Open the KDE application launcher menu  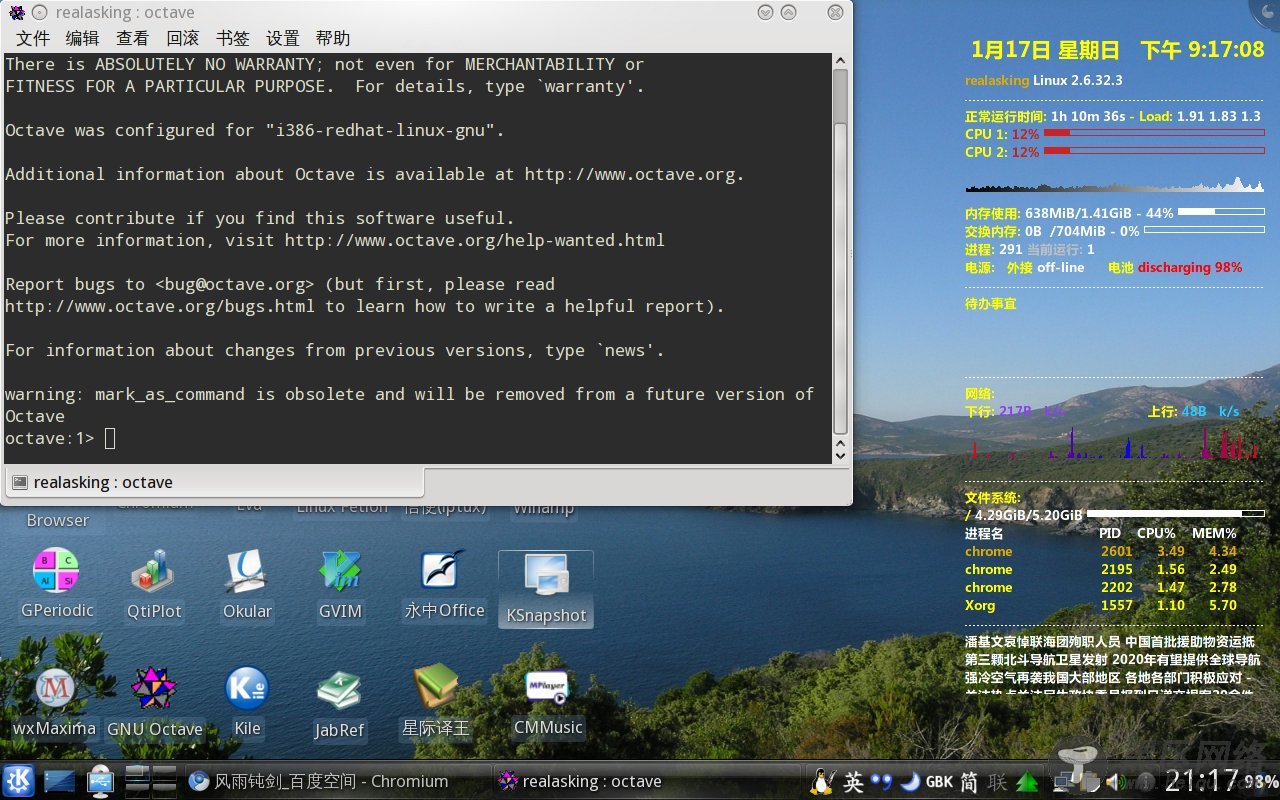click(18, 781)
